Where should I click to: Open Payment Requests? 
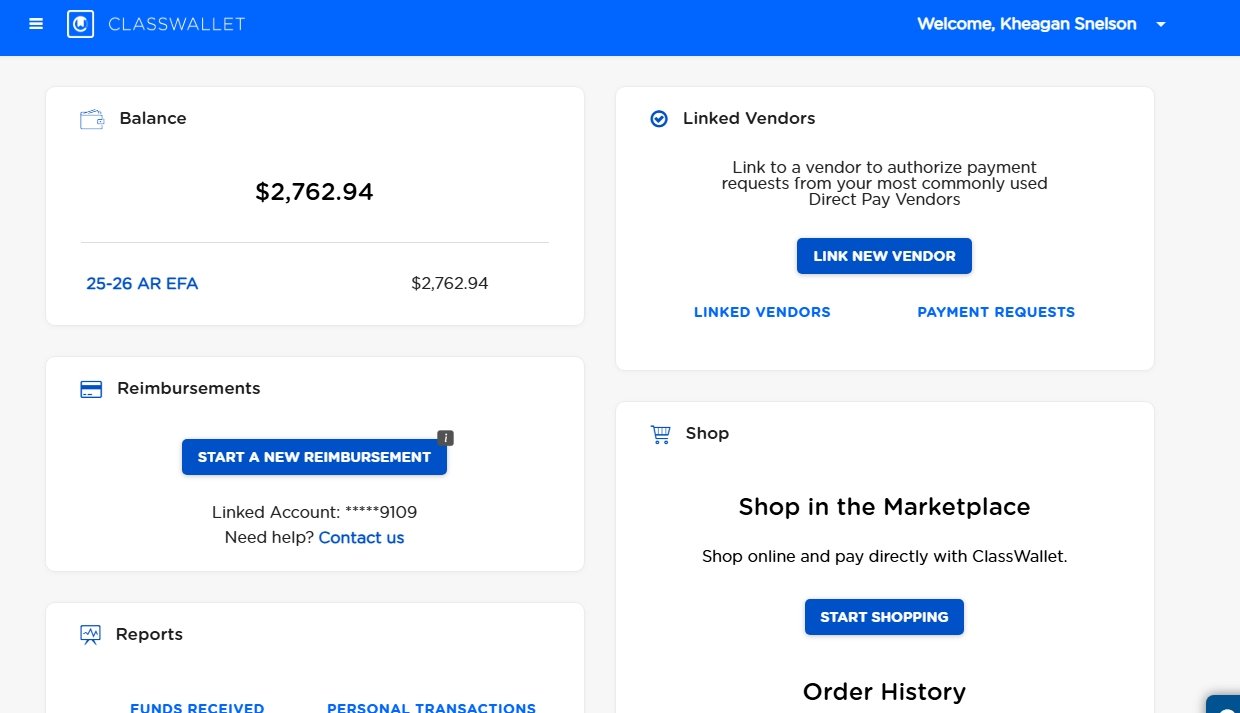pyautogui.click(x=996, y=312)
